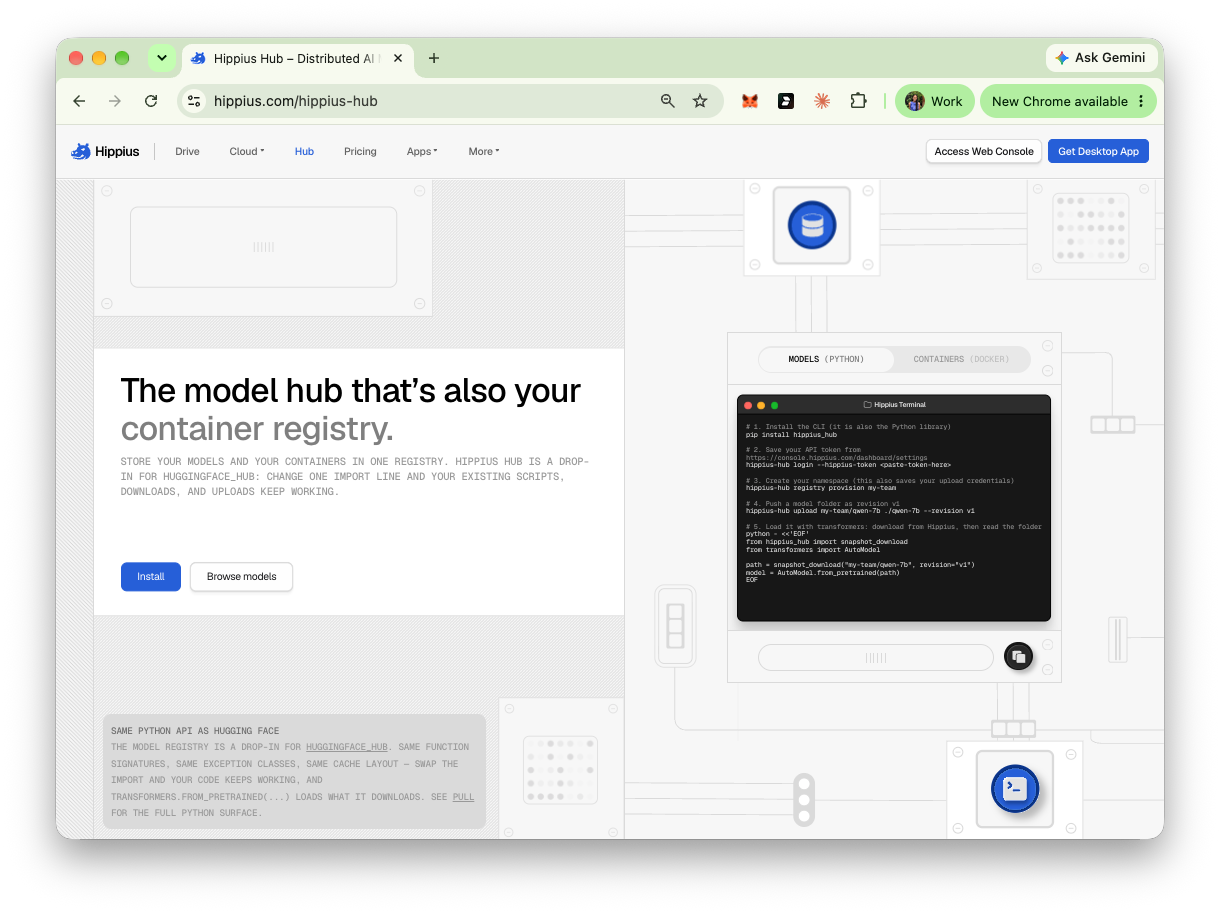
Task: Open a new browser tab
Action: (x=433, y=58)
